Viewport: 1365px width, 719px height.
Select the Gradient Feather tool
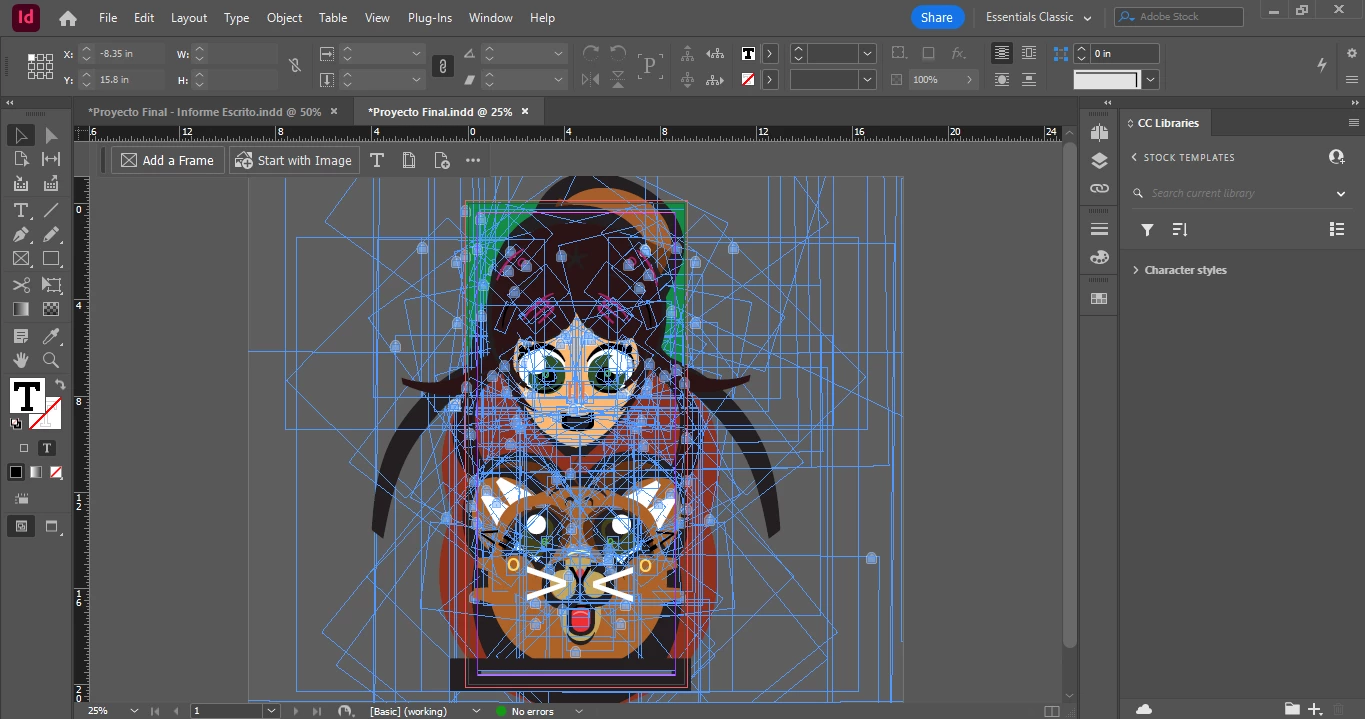[51, 310]
